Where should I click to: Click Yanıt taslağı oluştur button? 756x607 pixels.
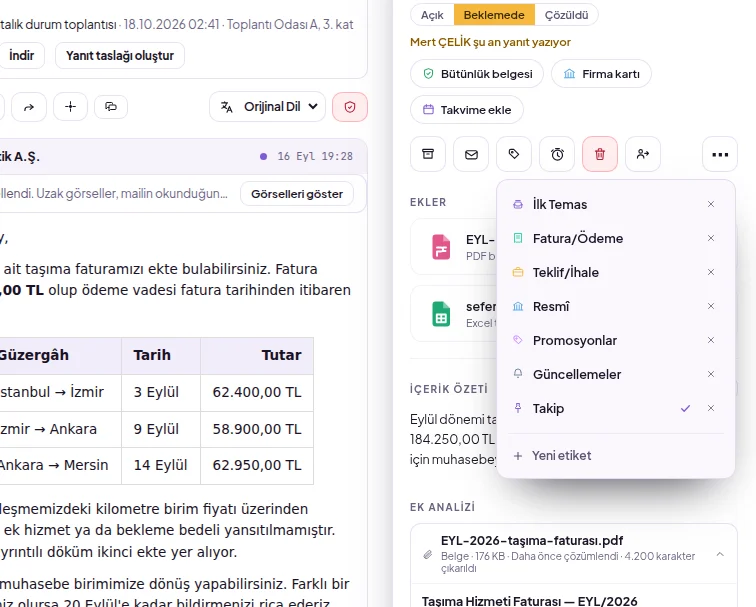[x=120, y=55]
